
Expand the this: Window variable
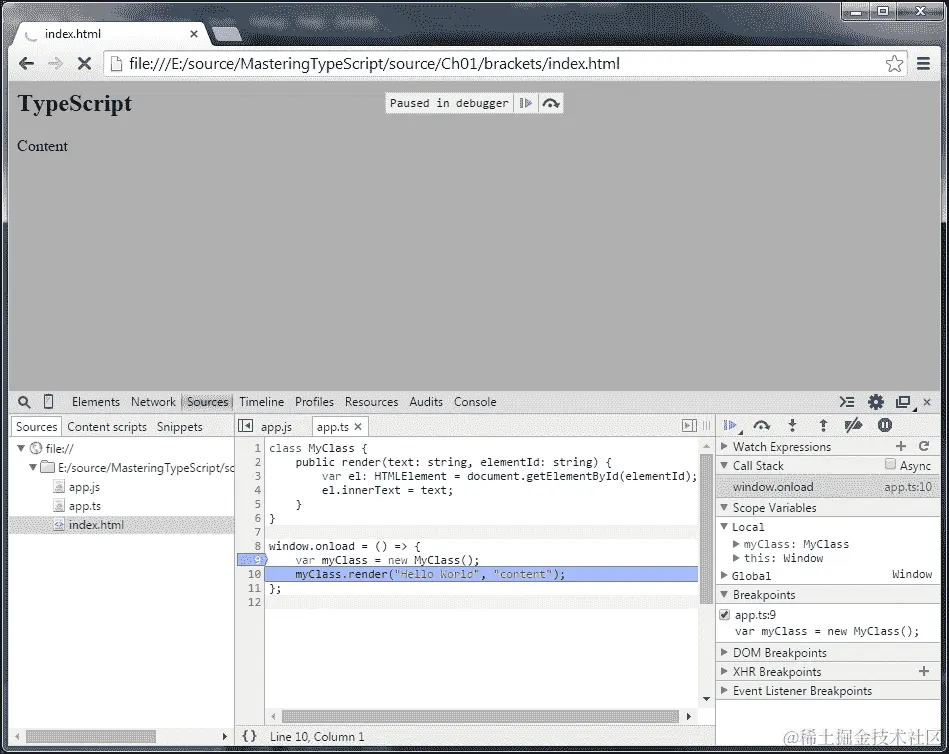coord(736,558)
